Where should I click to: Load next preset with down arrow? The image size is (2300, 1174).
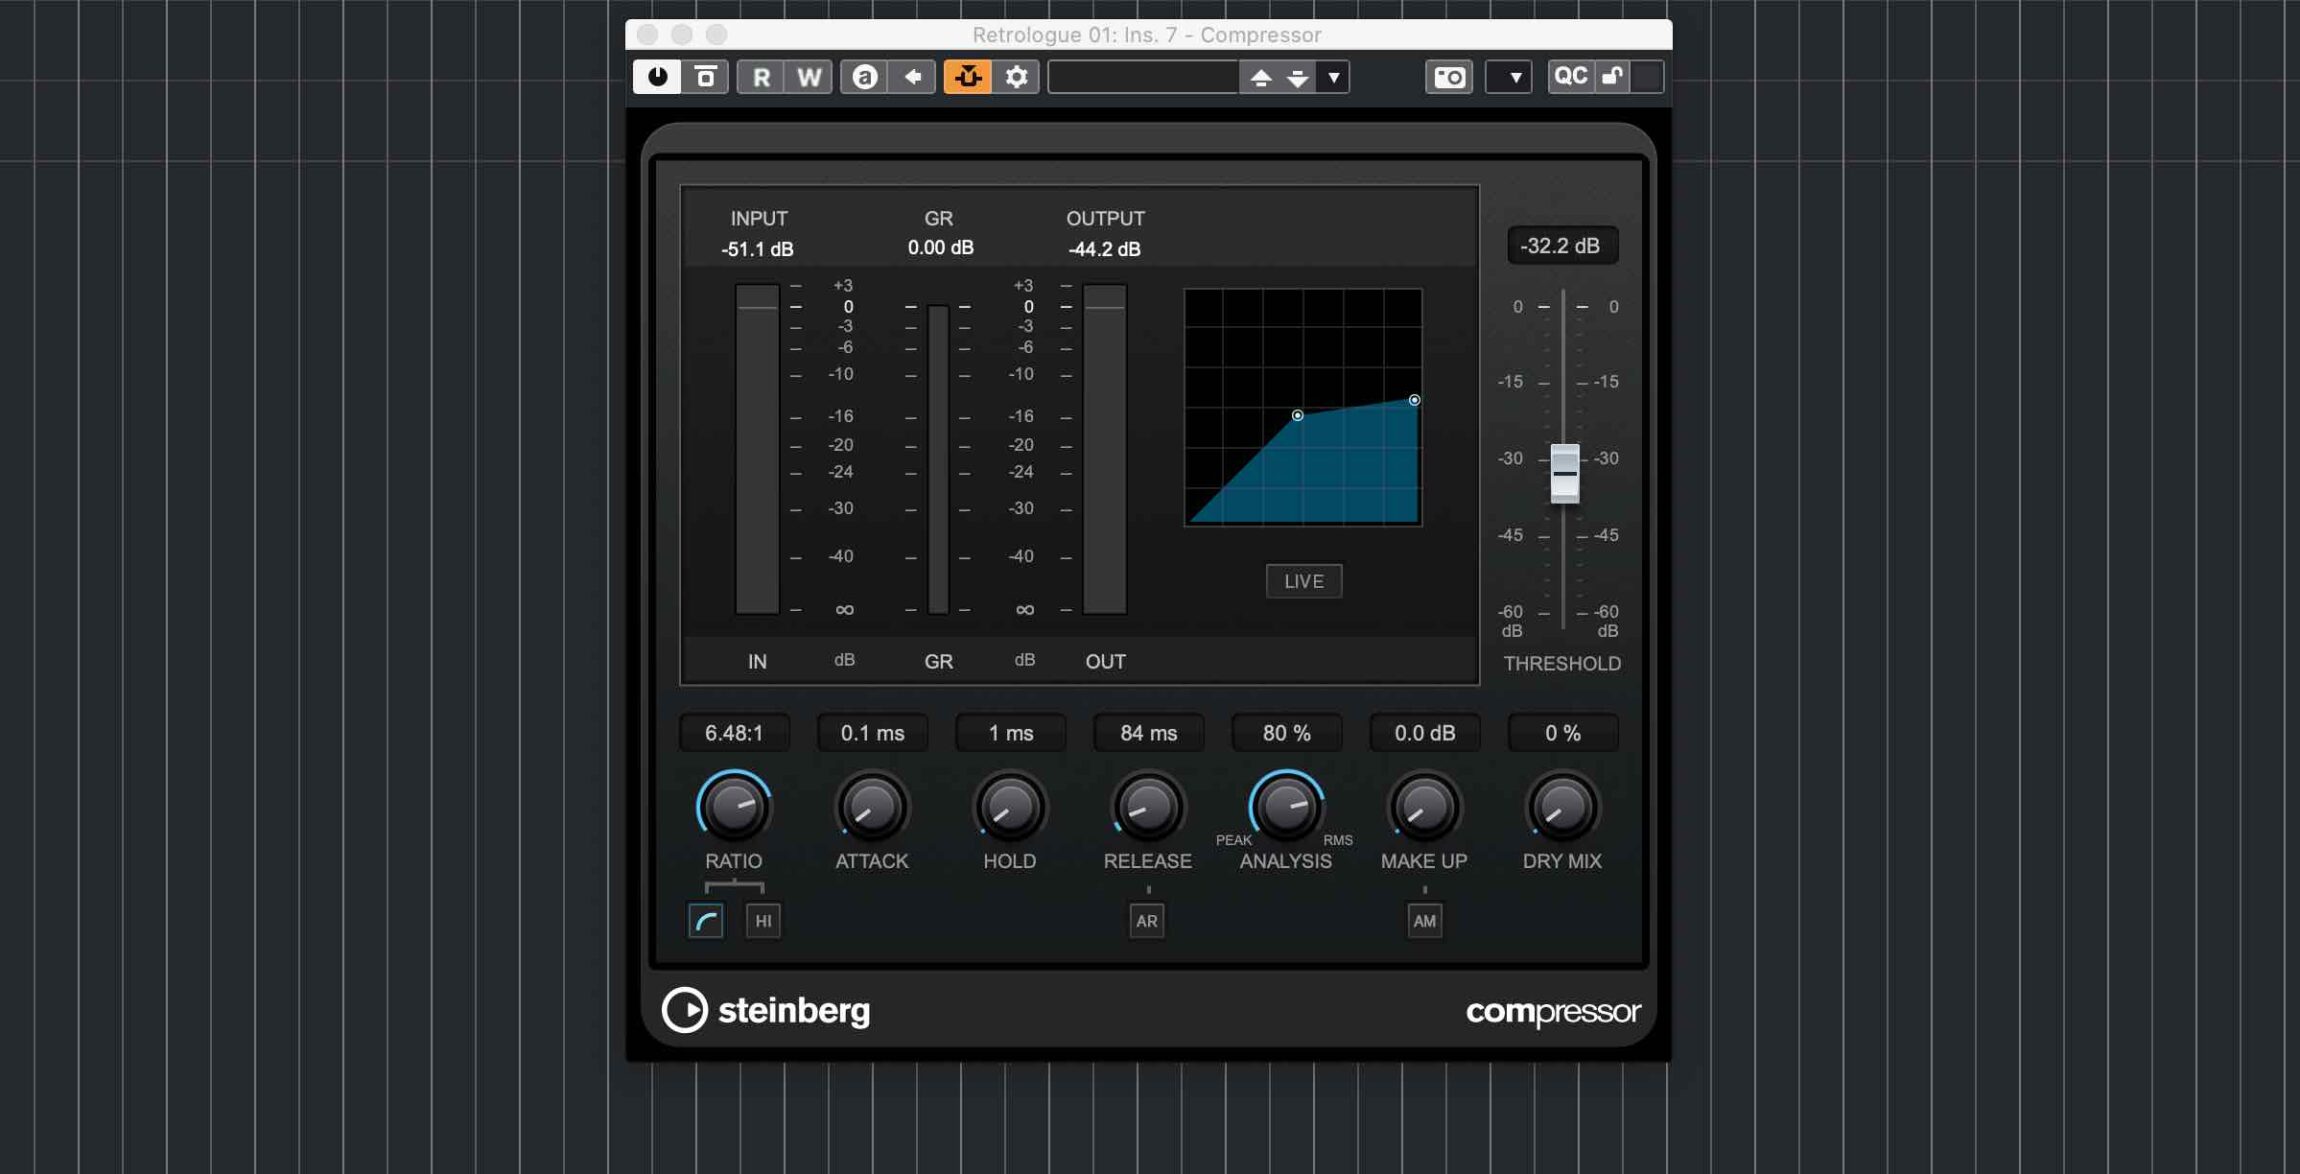click(x=1298, y=77)
